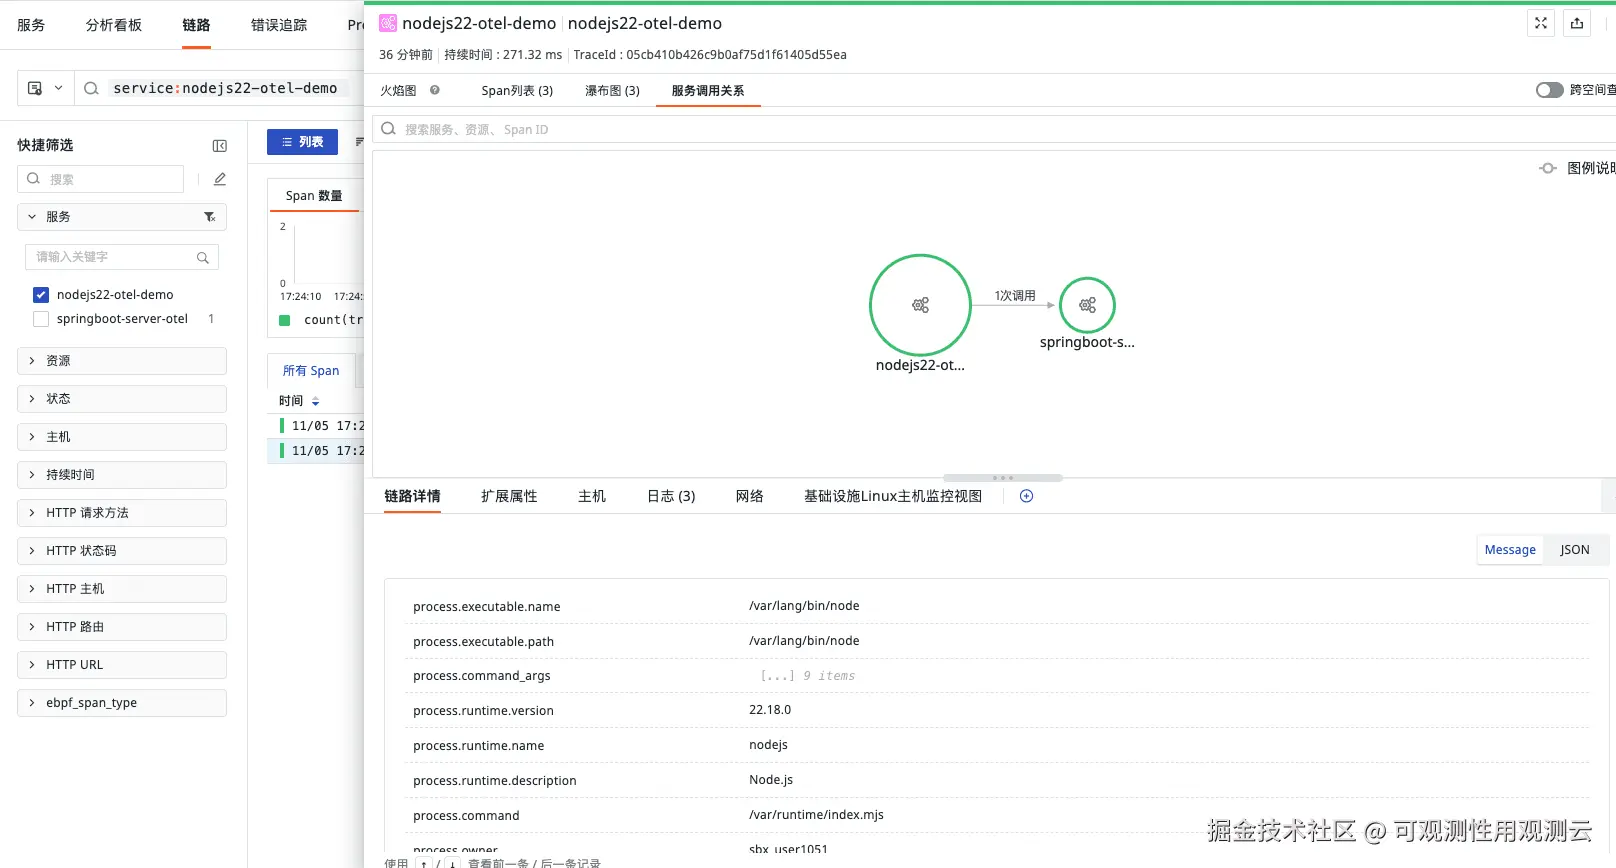Open the 分析看板 top navigation tab
The image size is (1616, 868).
click(x=114, y=25)
